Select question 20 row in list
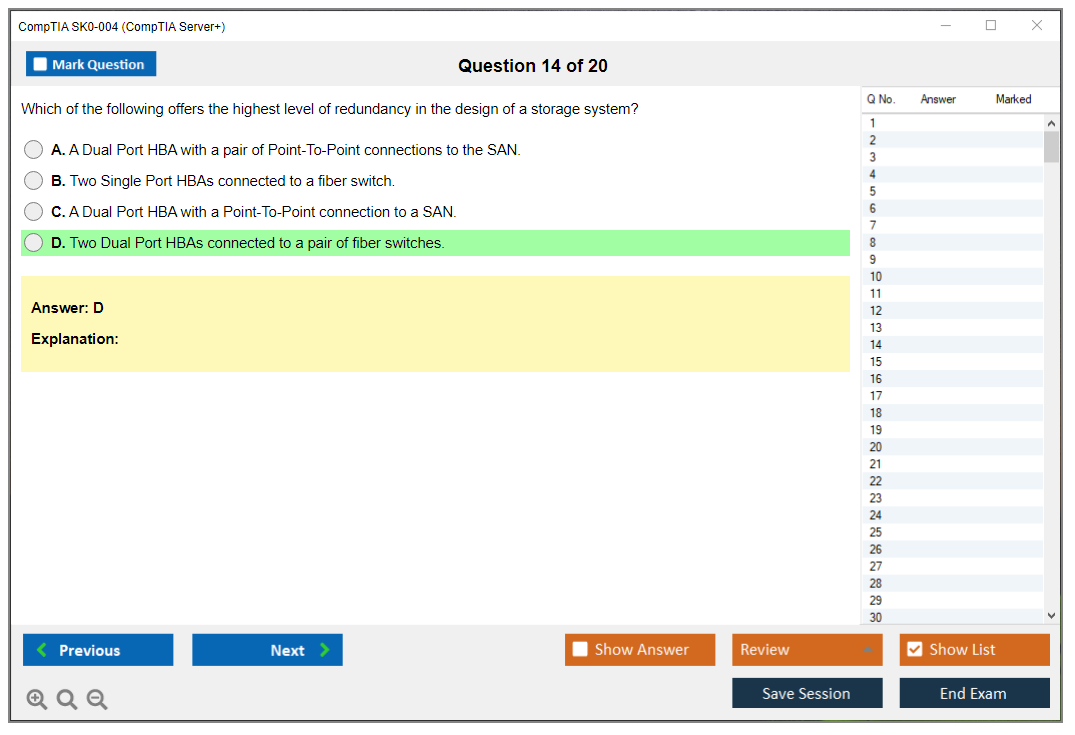Screen dimensions: 1075x735 click(x=950, y=447)
